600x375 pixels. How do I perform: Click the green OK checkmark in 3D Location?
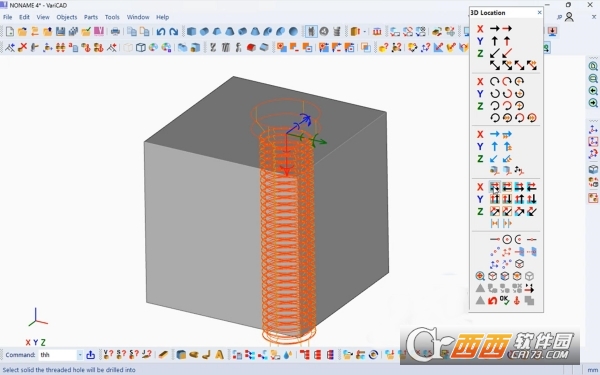point(505,300)
